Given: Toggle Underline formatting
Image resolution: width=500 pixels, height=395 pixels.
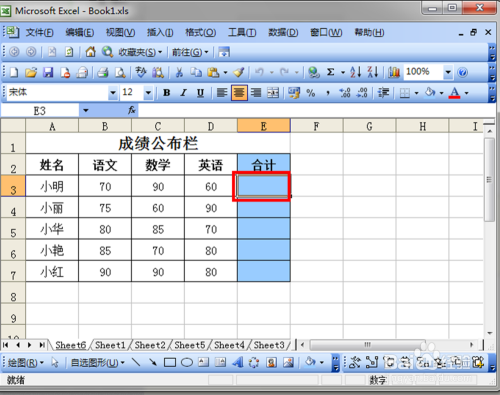Looking at the screenshot, I should pos(200,93).
